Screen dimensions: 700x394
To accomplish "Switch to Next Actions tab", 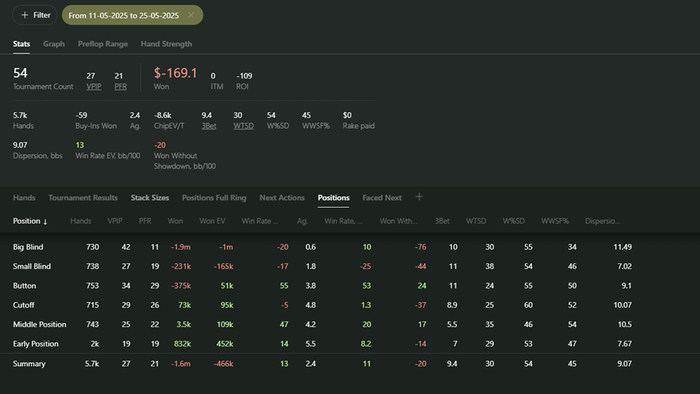I will click(x=282, y=198).
